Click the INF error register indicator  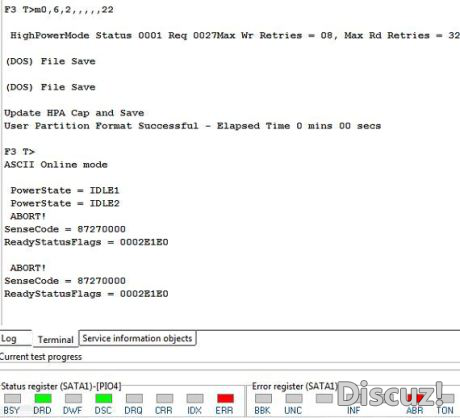354,398
